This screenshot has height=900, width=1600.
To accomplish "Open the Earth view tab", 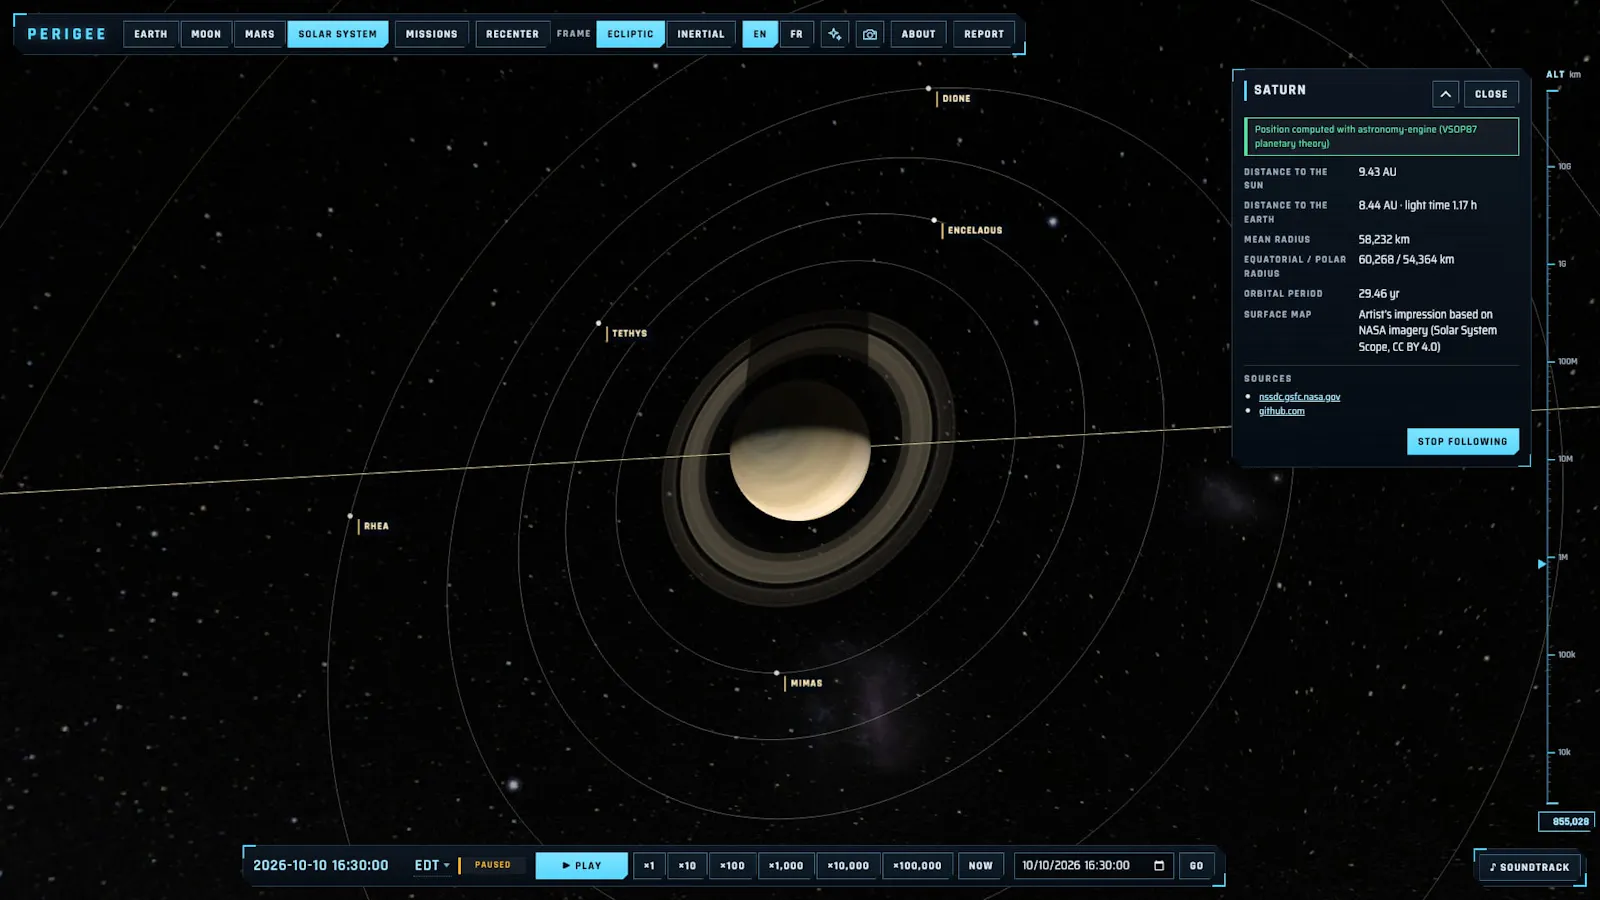I will (x=151, y=34).
